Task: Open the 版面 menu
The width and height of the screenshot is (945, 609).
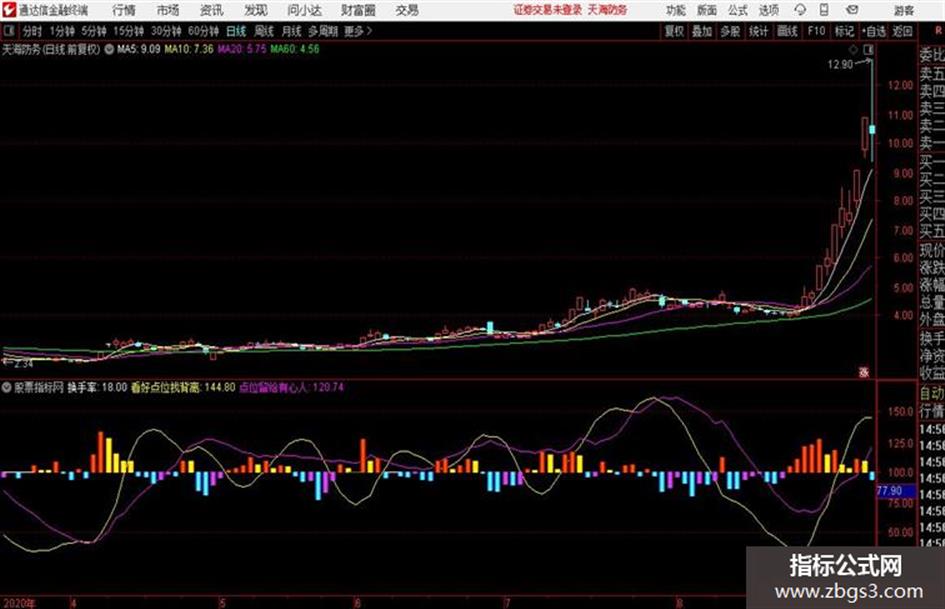Action: pos(706,10)
